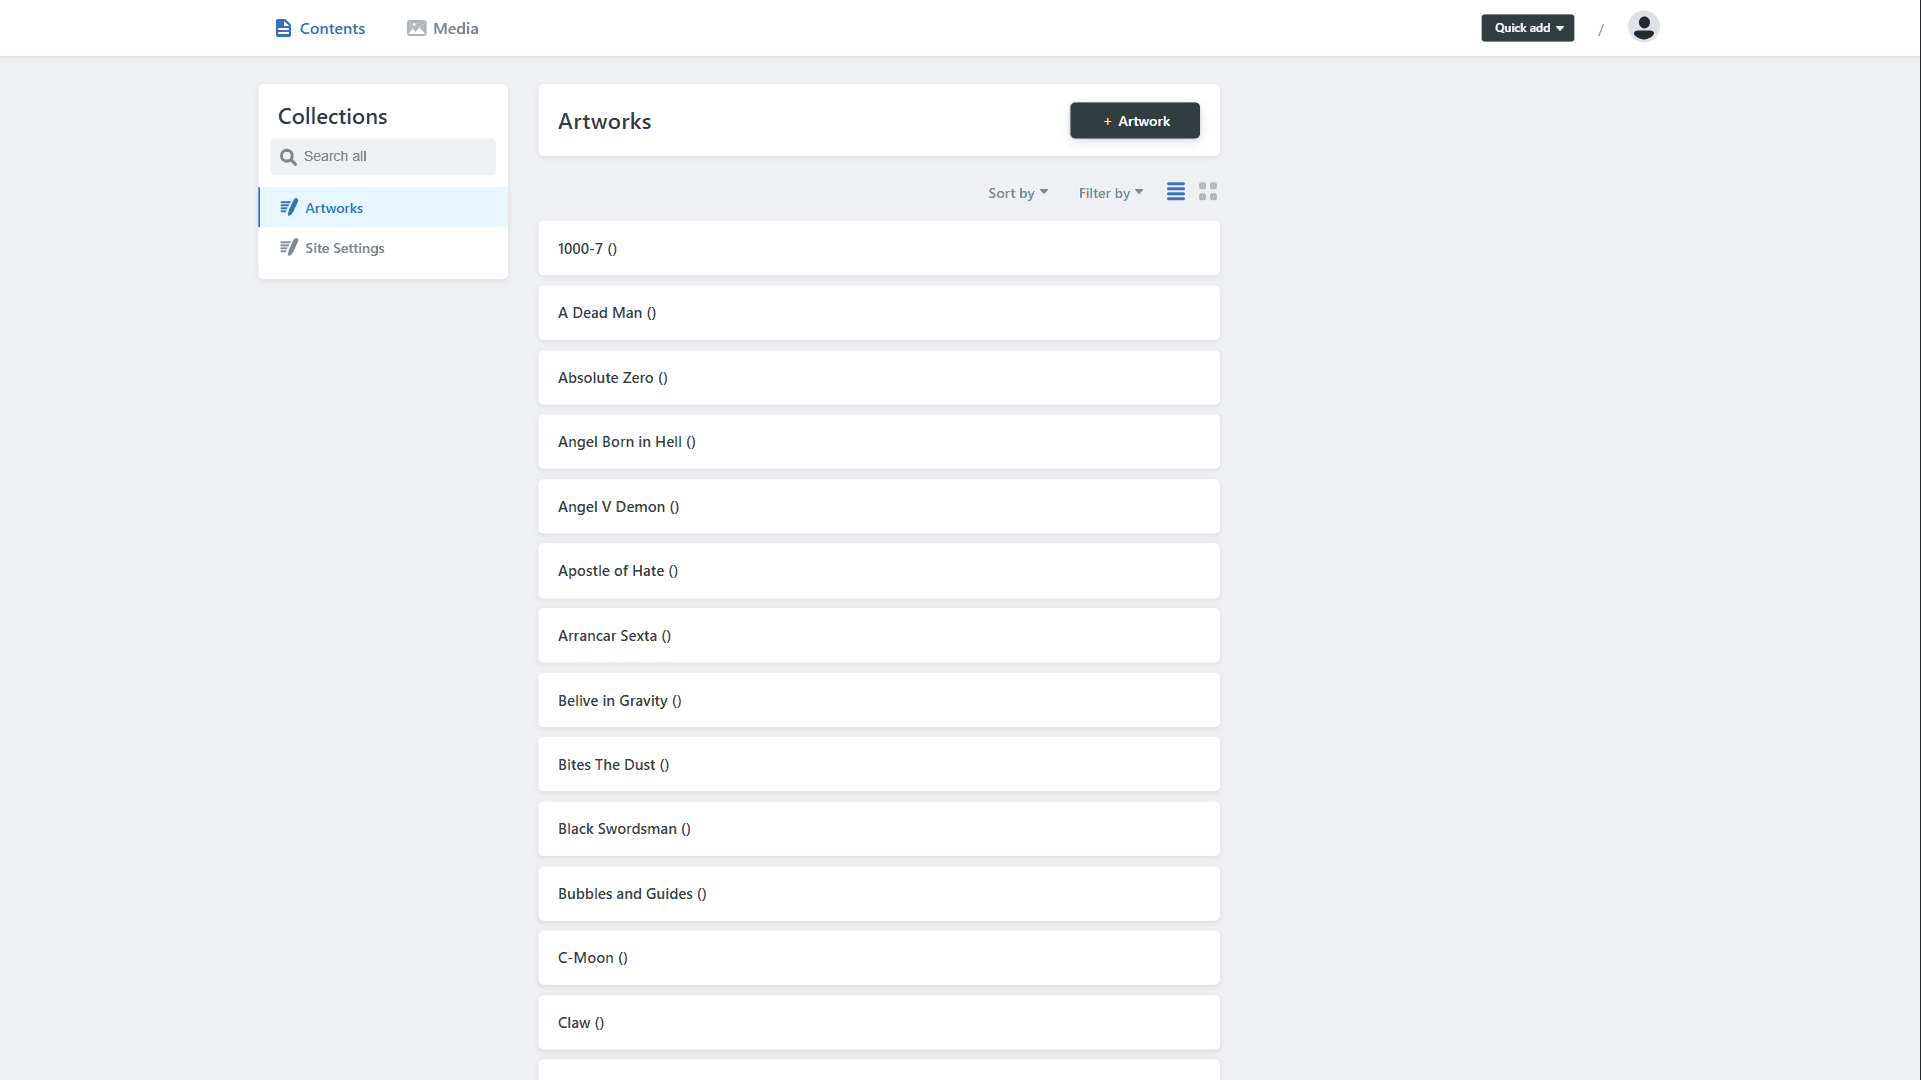Select Site Settings collection
1921x1080 pixels.
[x=384, y=247]
